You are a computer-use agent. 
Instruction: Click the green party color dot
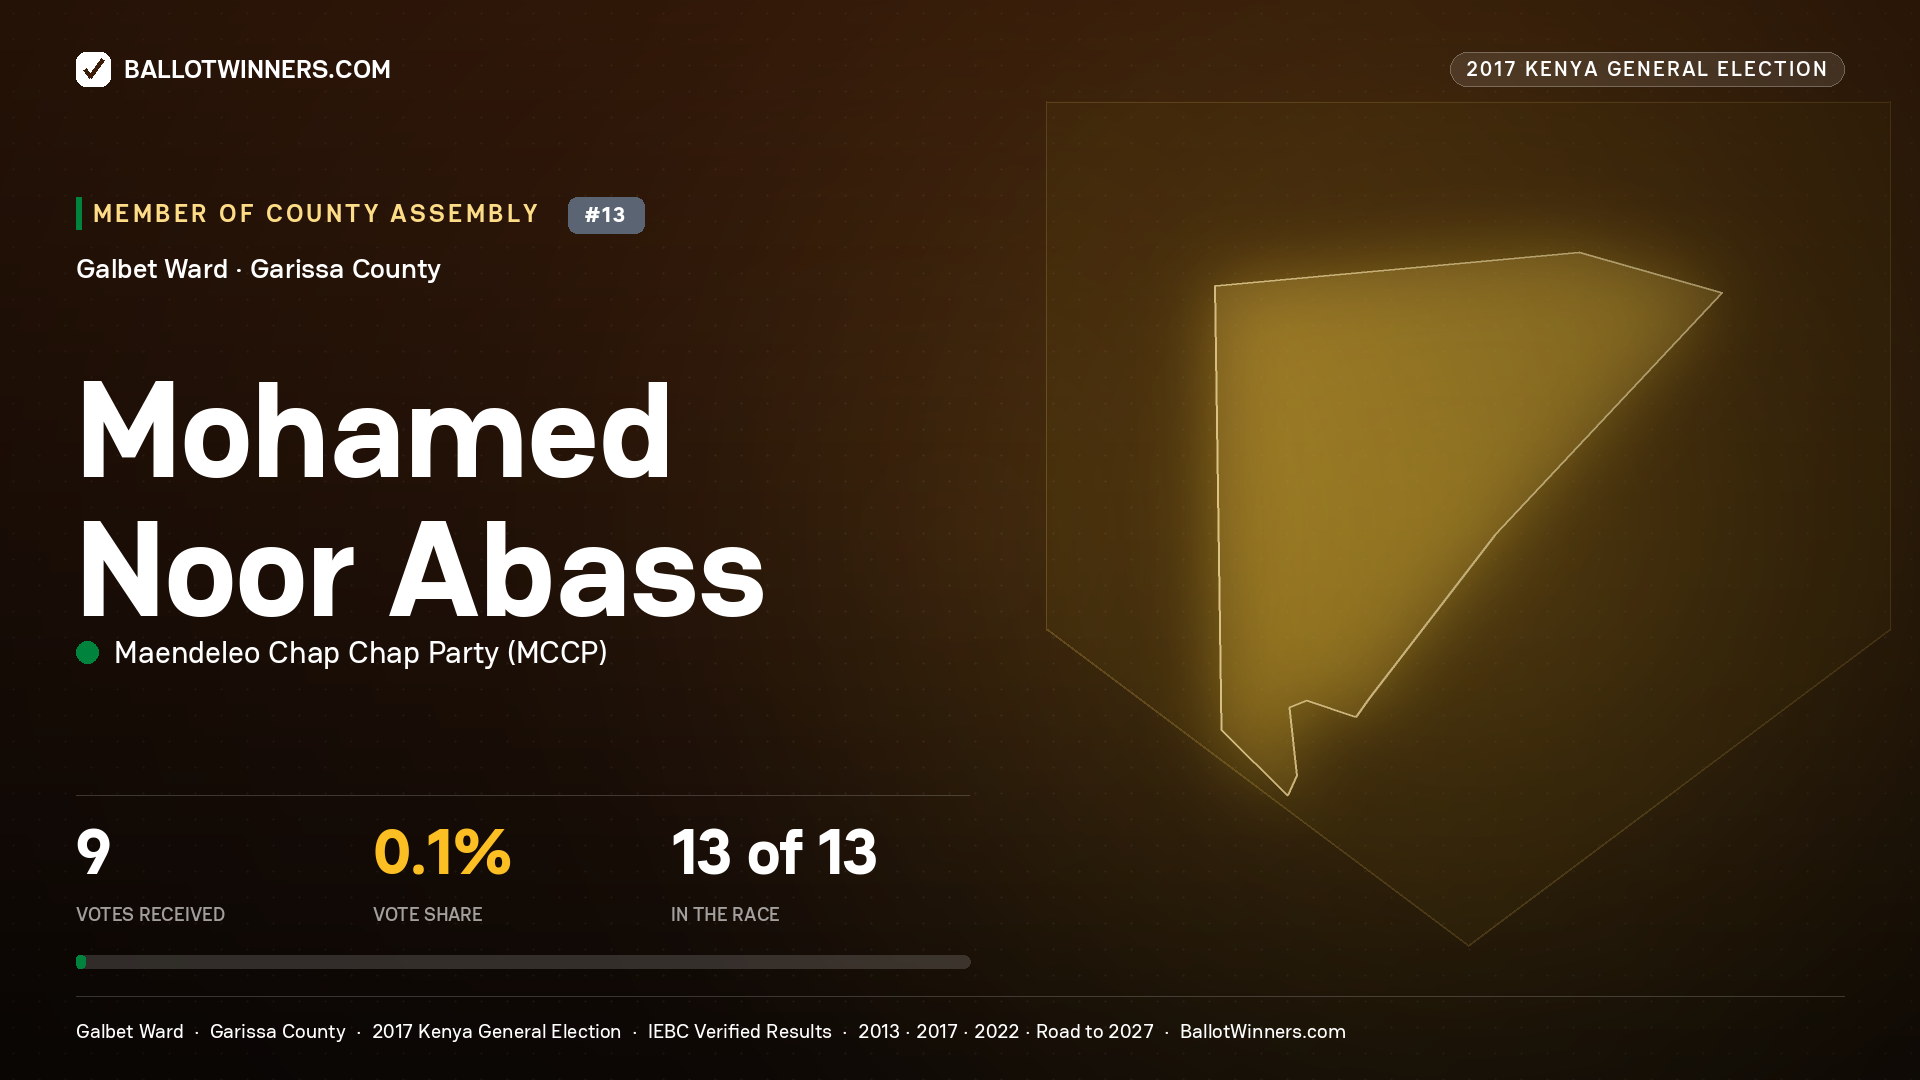point(88,653)
